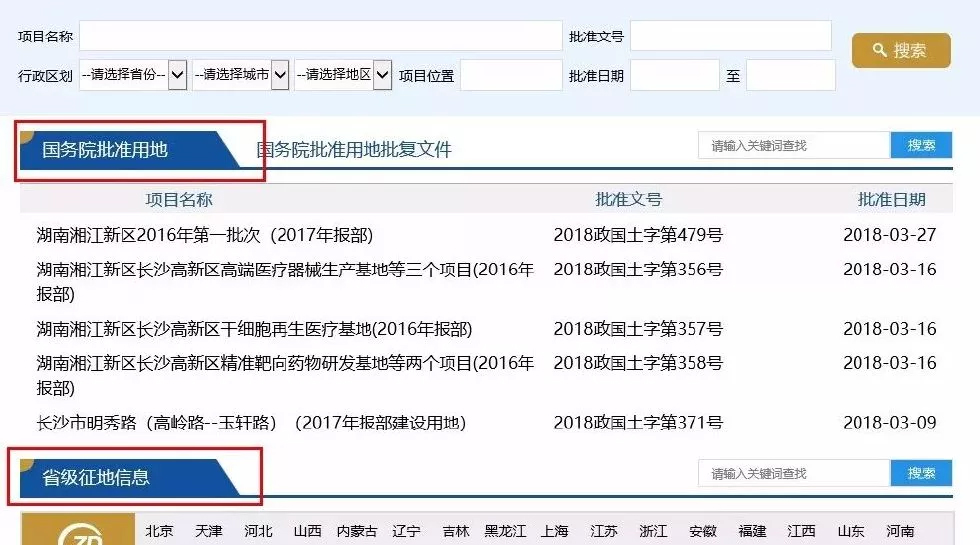Click the 项目位置 input box

pos(511,75)
